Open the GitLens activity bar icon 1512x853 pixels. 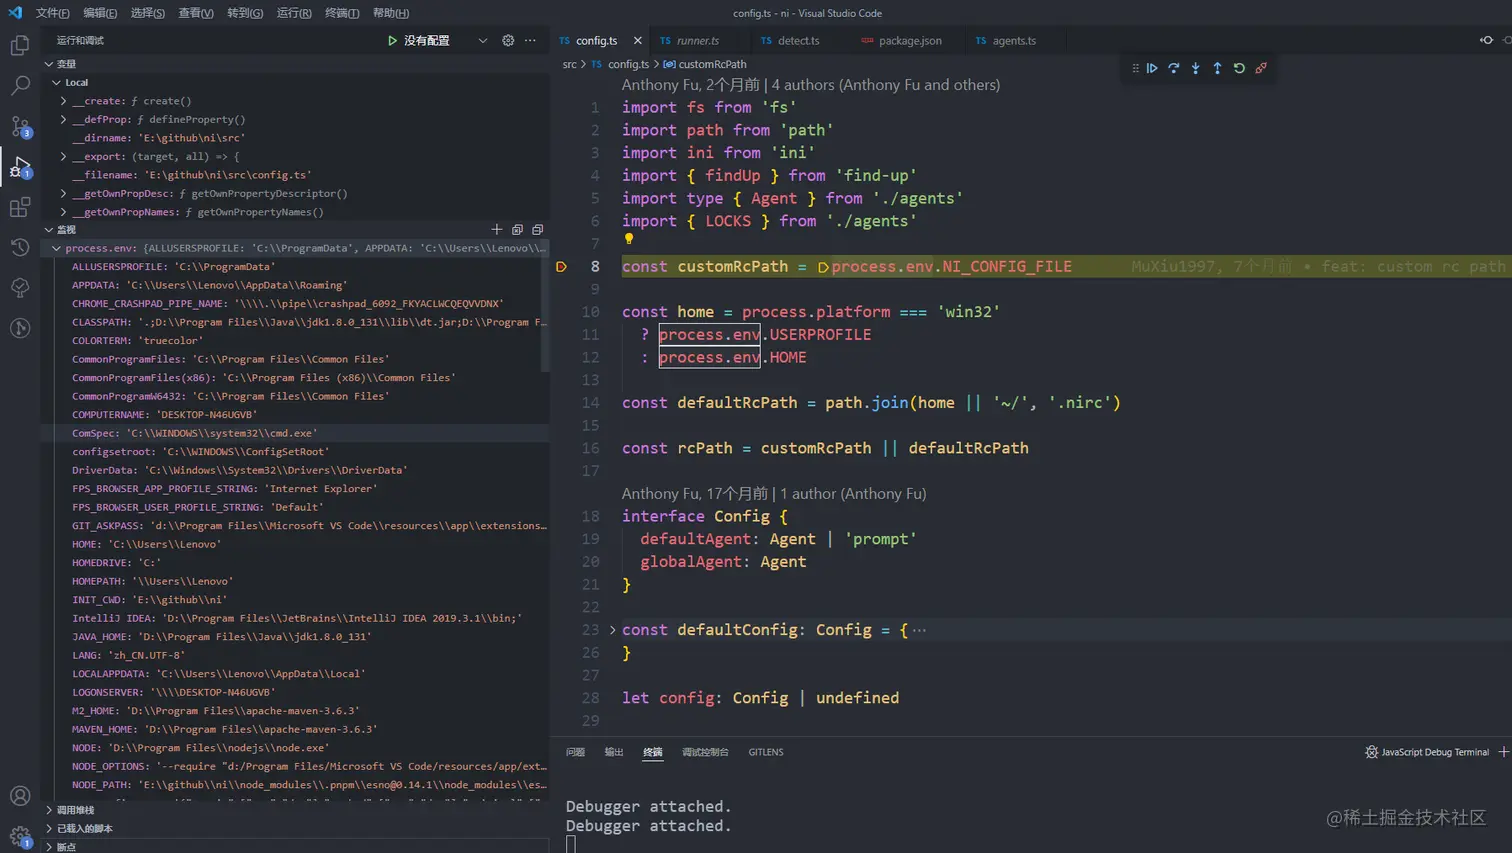click(x=20, y=328)
